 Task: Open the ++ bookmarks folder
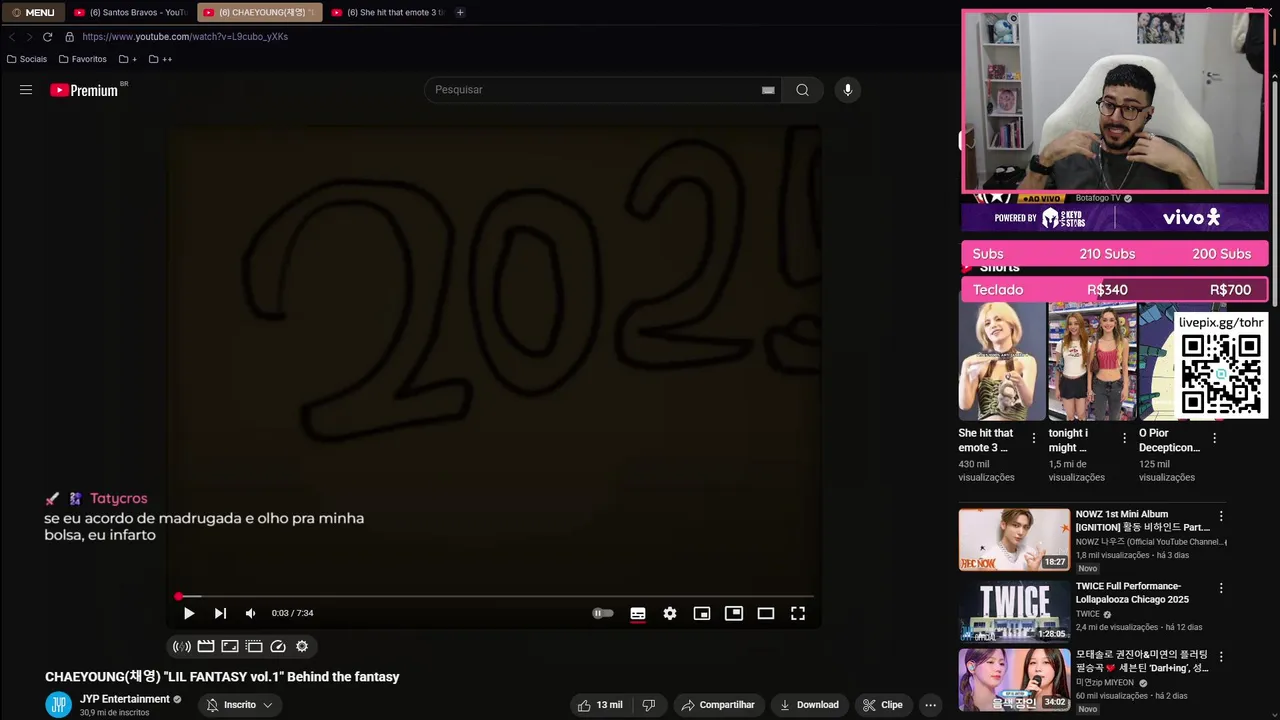[x=160, y=59]
